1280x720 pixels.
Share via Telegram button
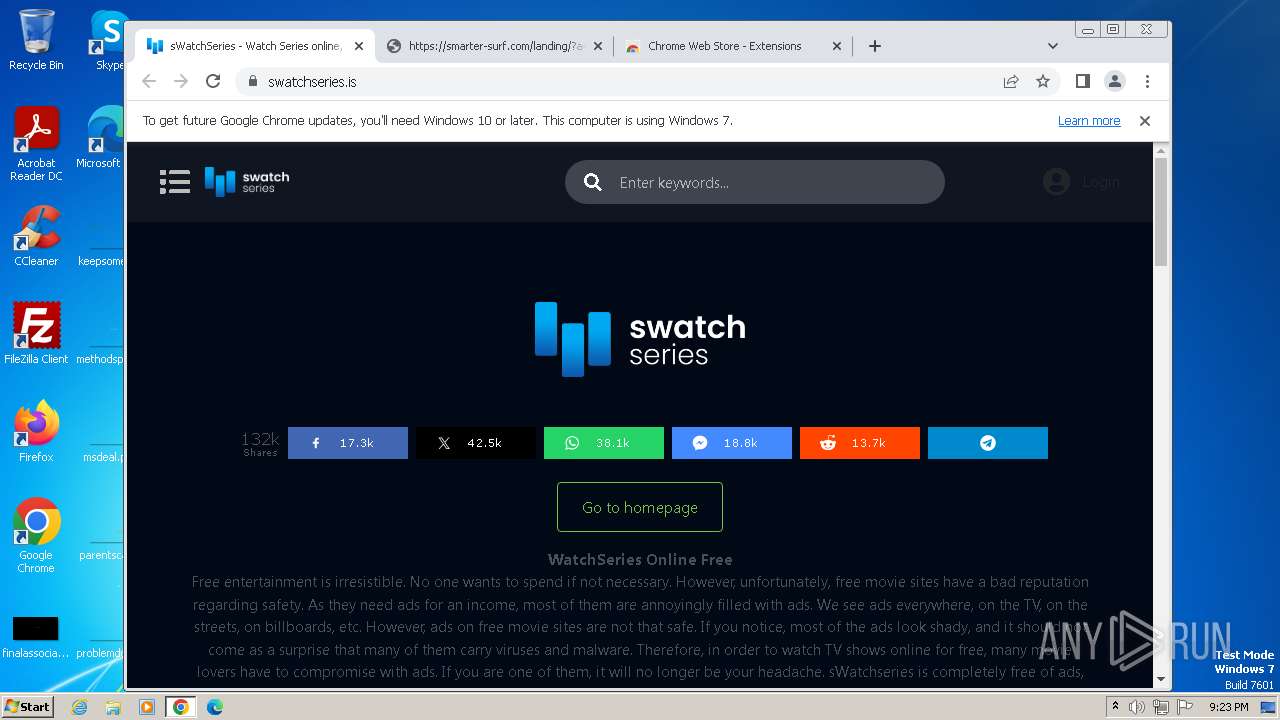[988, 443]
